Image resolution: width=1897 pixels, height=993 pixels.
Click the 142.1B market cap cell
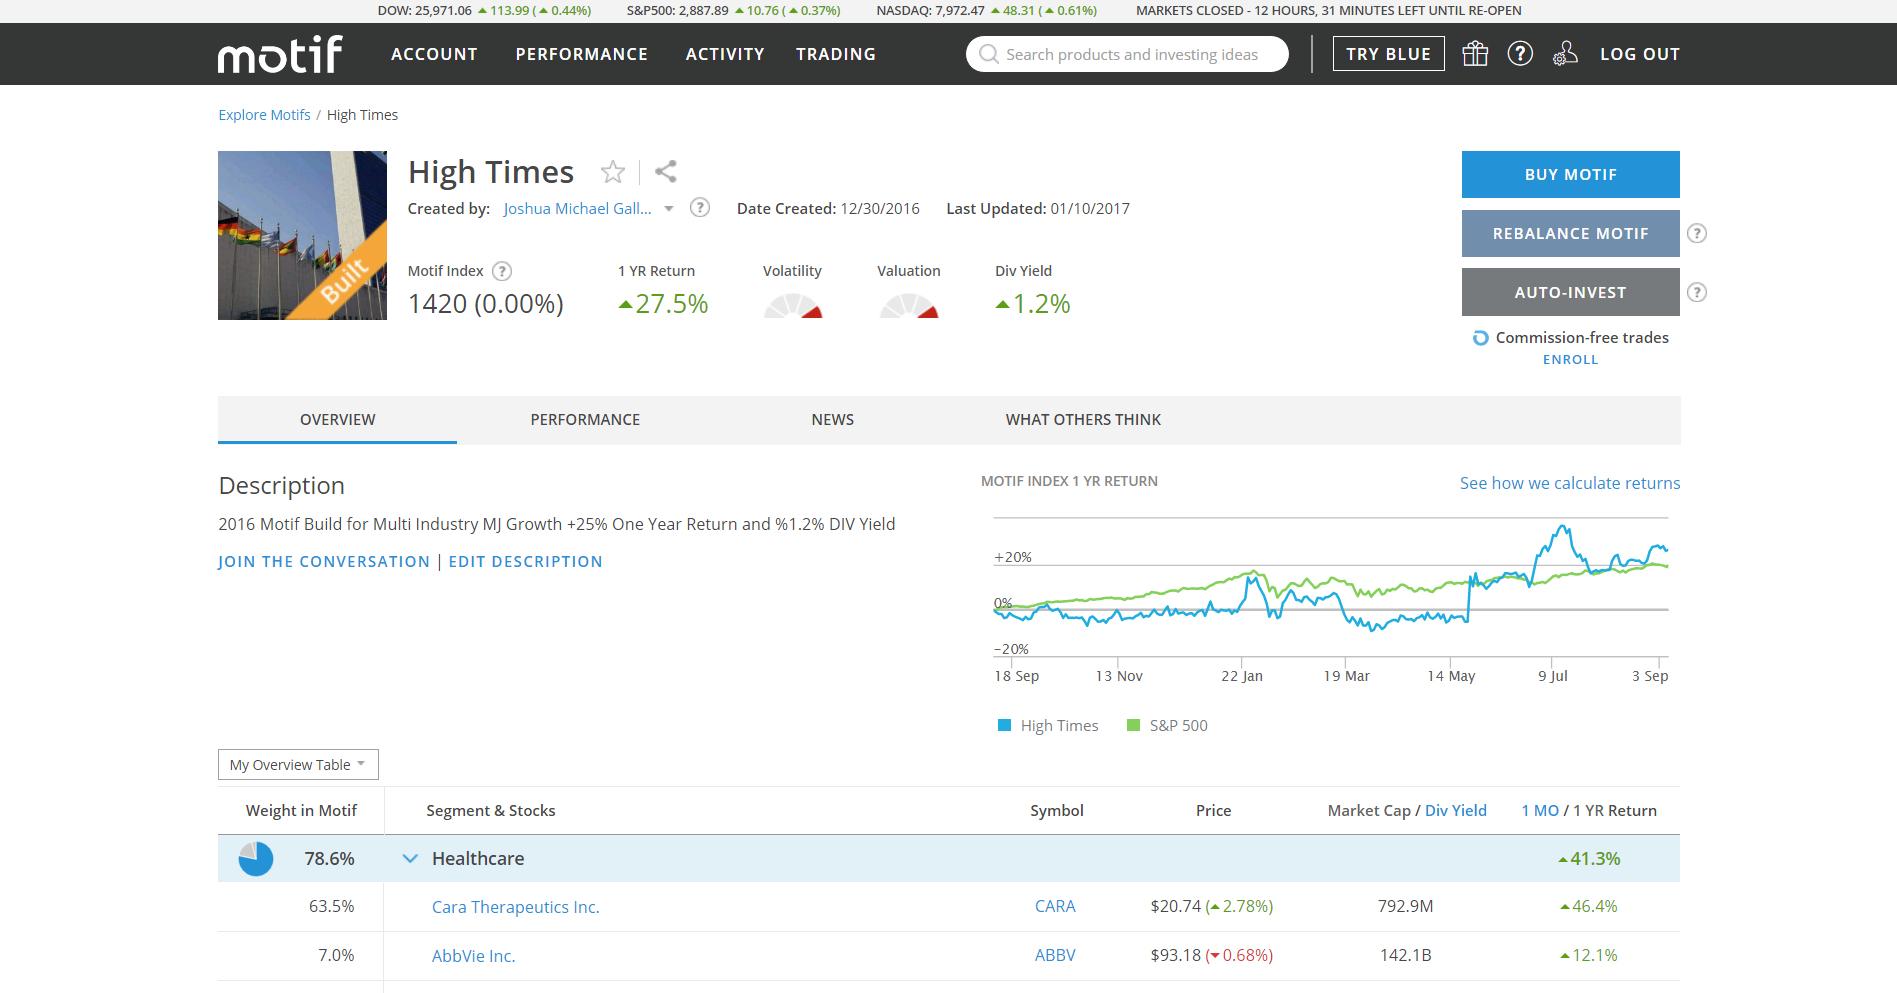click(x=1405, y=955)
